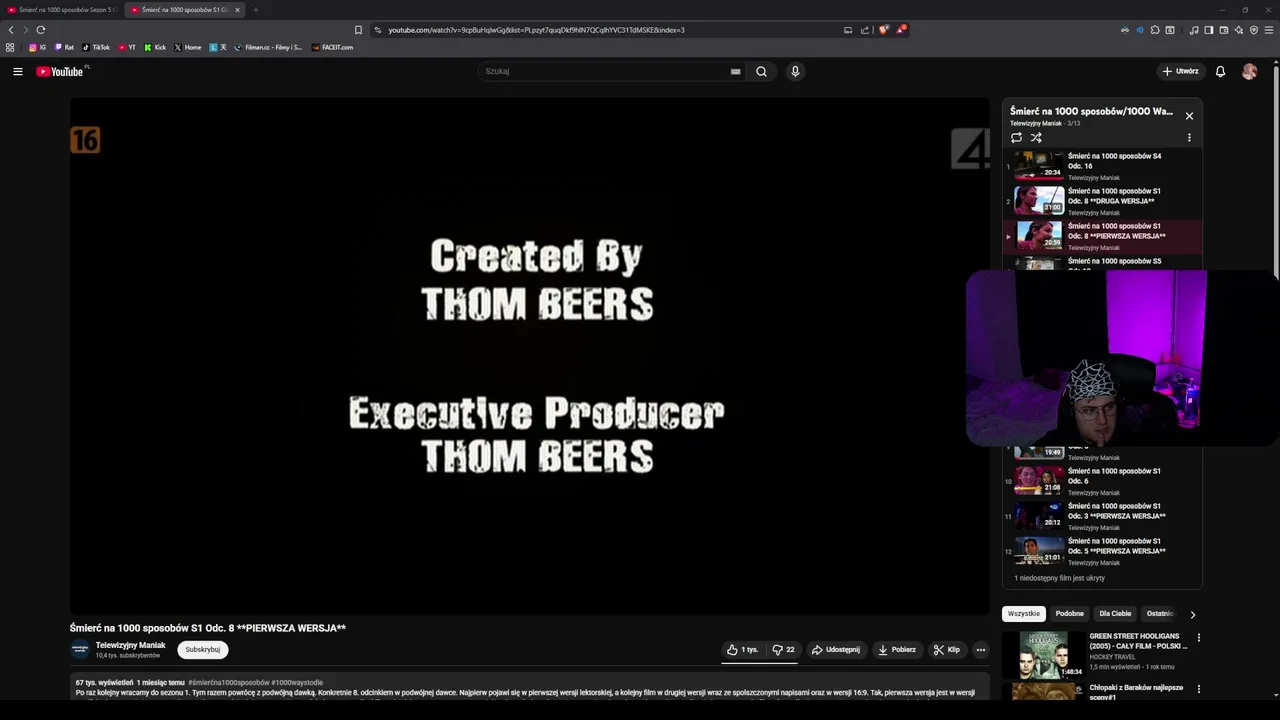Image resolution: width=1280 pixels, height=720 pixels.
Task: Open a new browser tab
Action: point(255,10)
